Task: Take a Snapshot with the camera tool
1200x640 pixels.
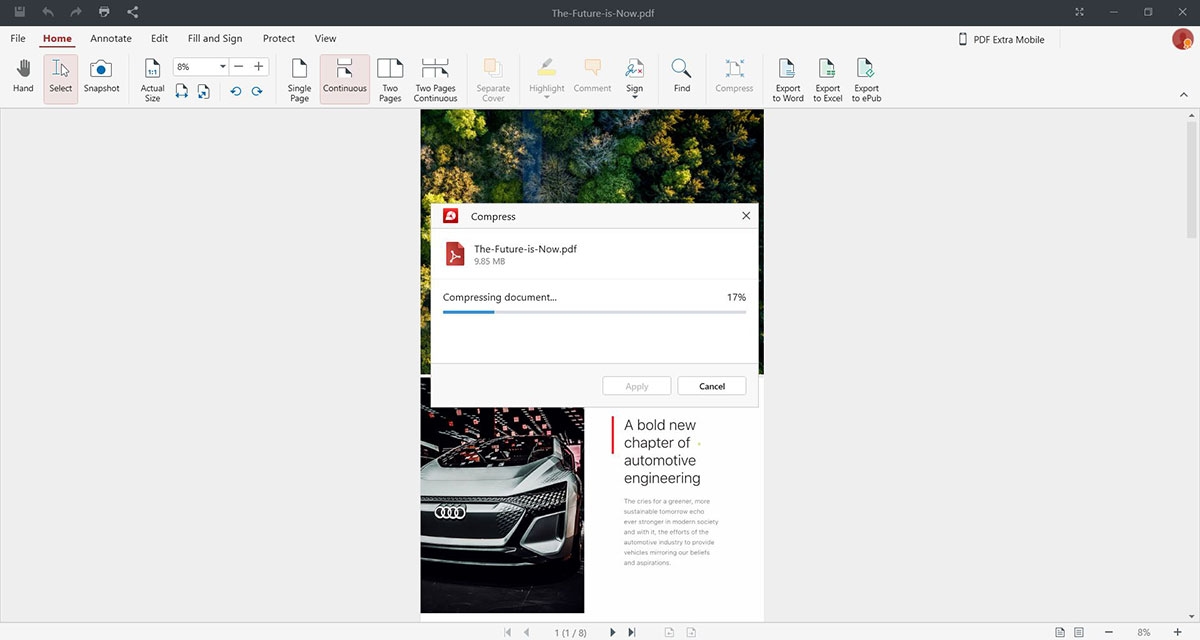Action: pos(101,79)
